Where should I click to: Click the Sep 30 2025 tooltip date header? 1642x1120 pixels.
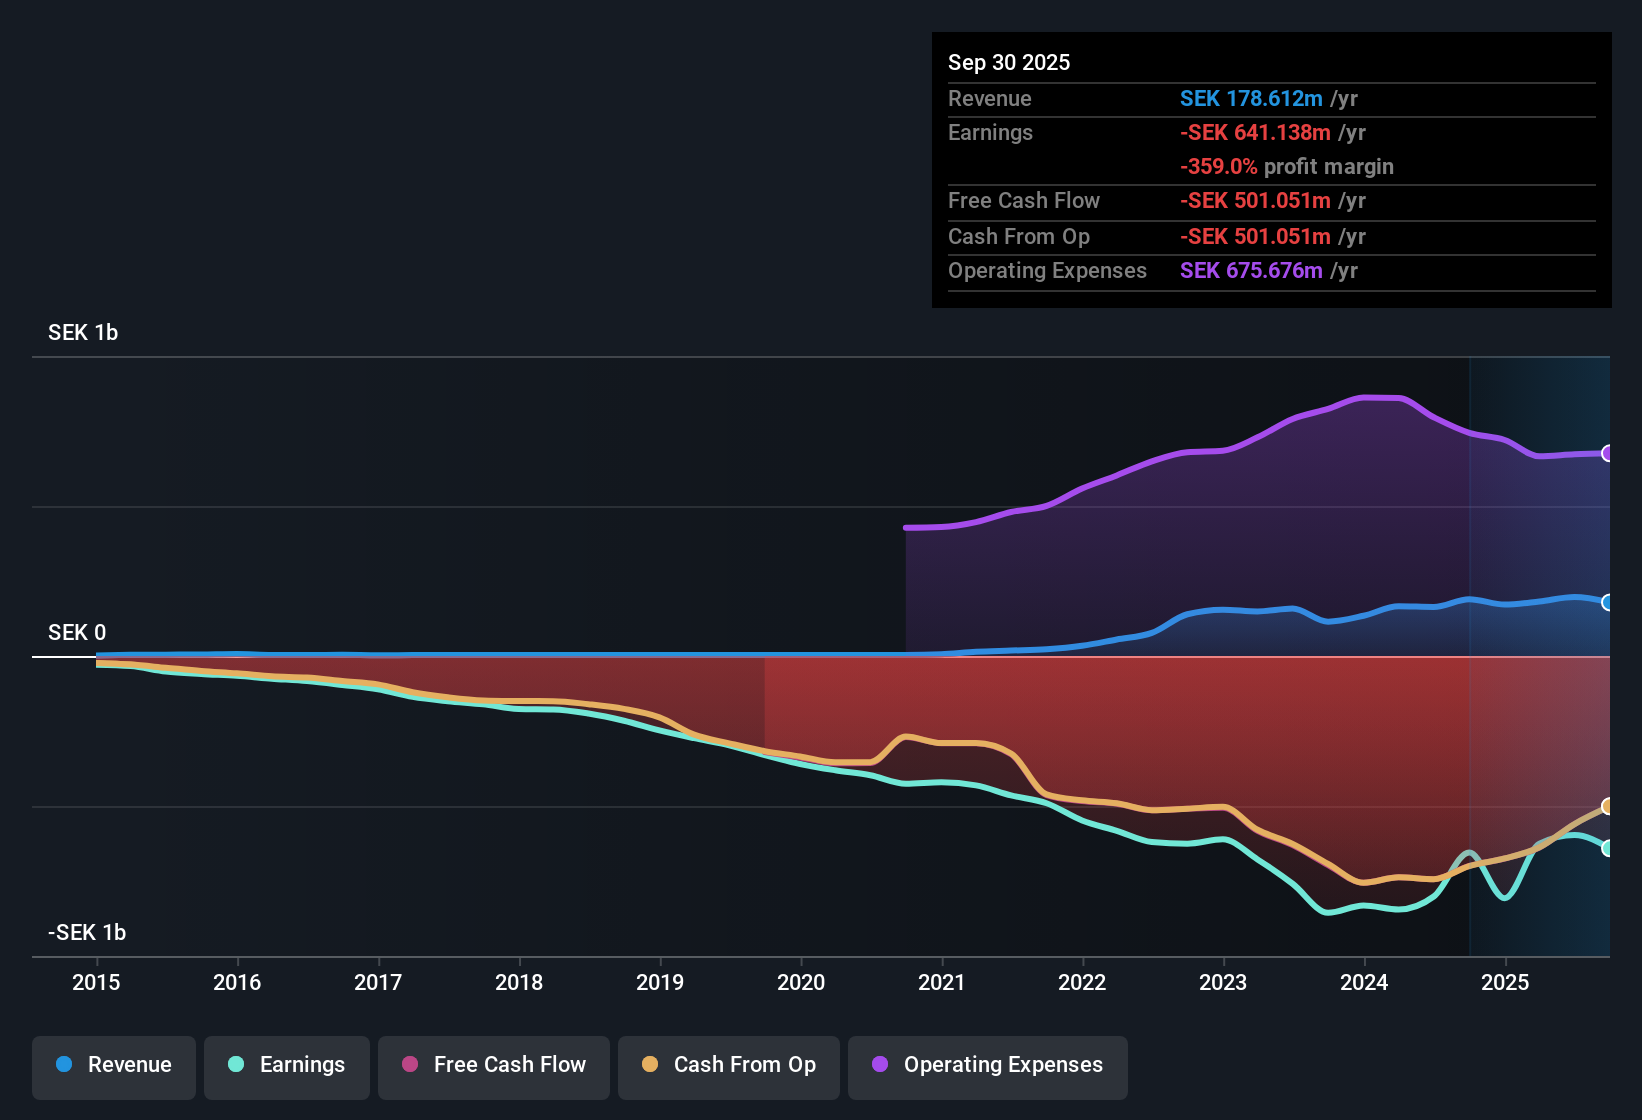point(1009,63)
